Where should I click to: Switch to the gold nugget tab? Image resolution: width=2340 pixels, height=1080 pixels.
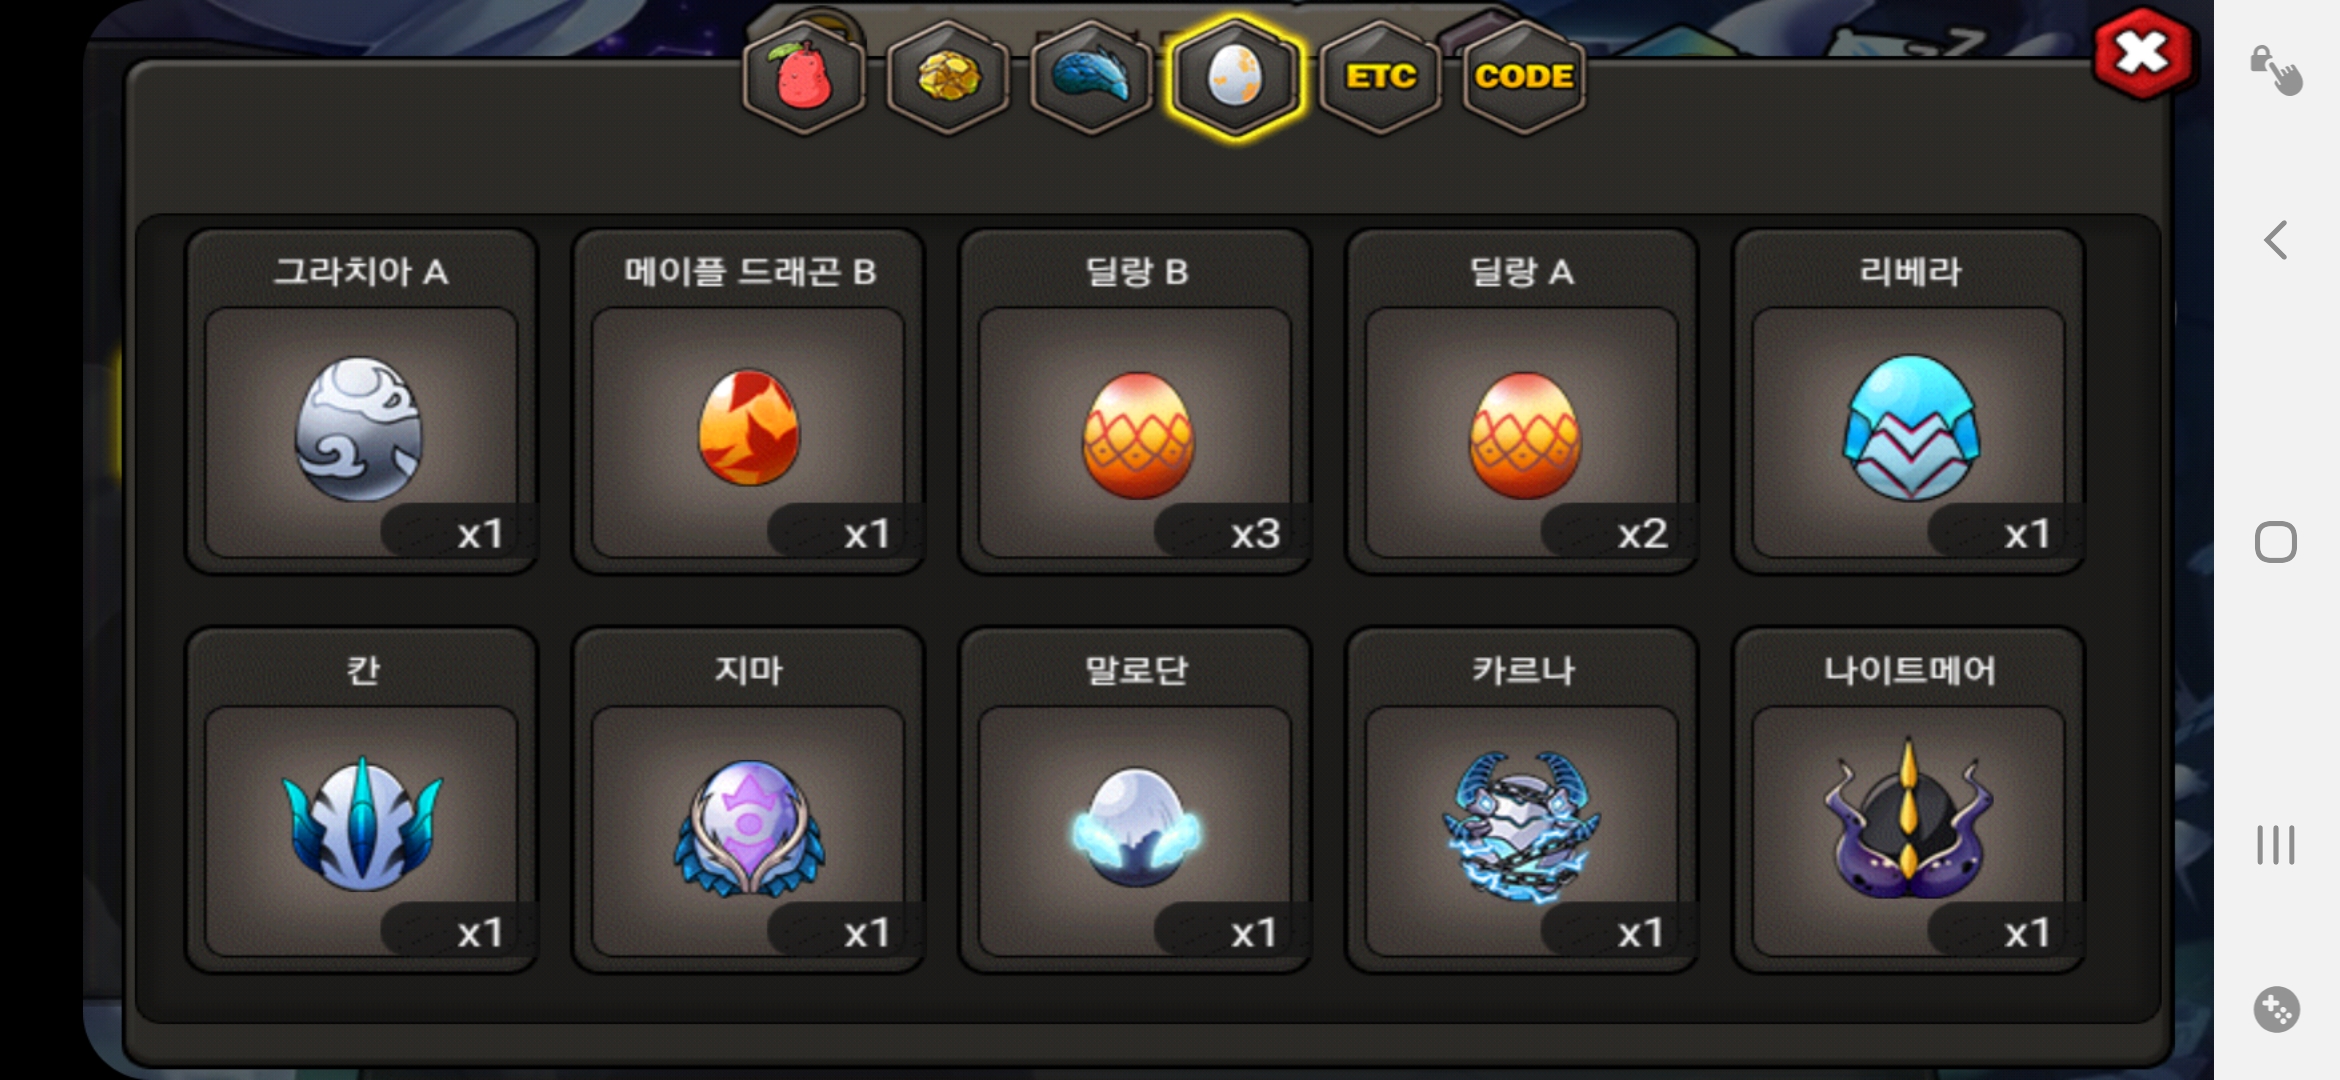(948, 78)
